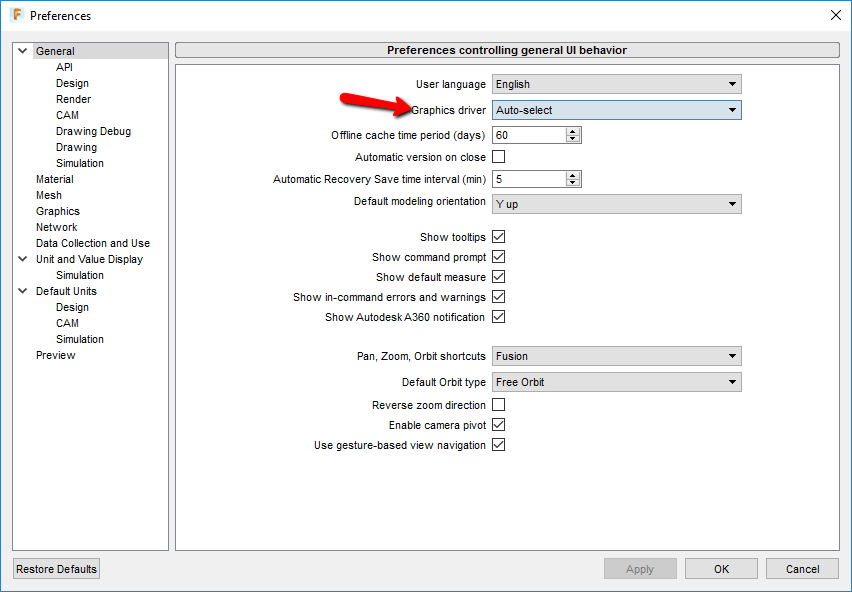Enable Reverse zoom direction
Viewport: 852px width, 592px height.
click(498, 405)
